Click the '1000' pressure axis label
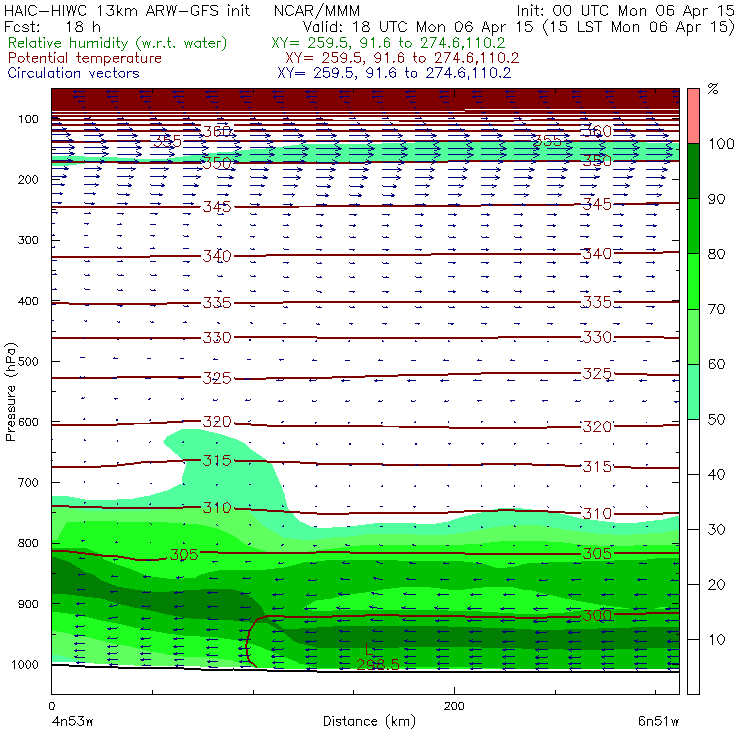The image size is (740, 740). pos(25,664)
